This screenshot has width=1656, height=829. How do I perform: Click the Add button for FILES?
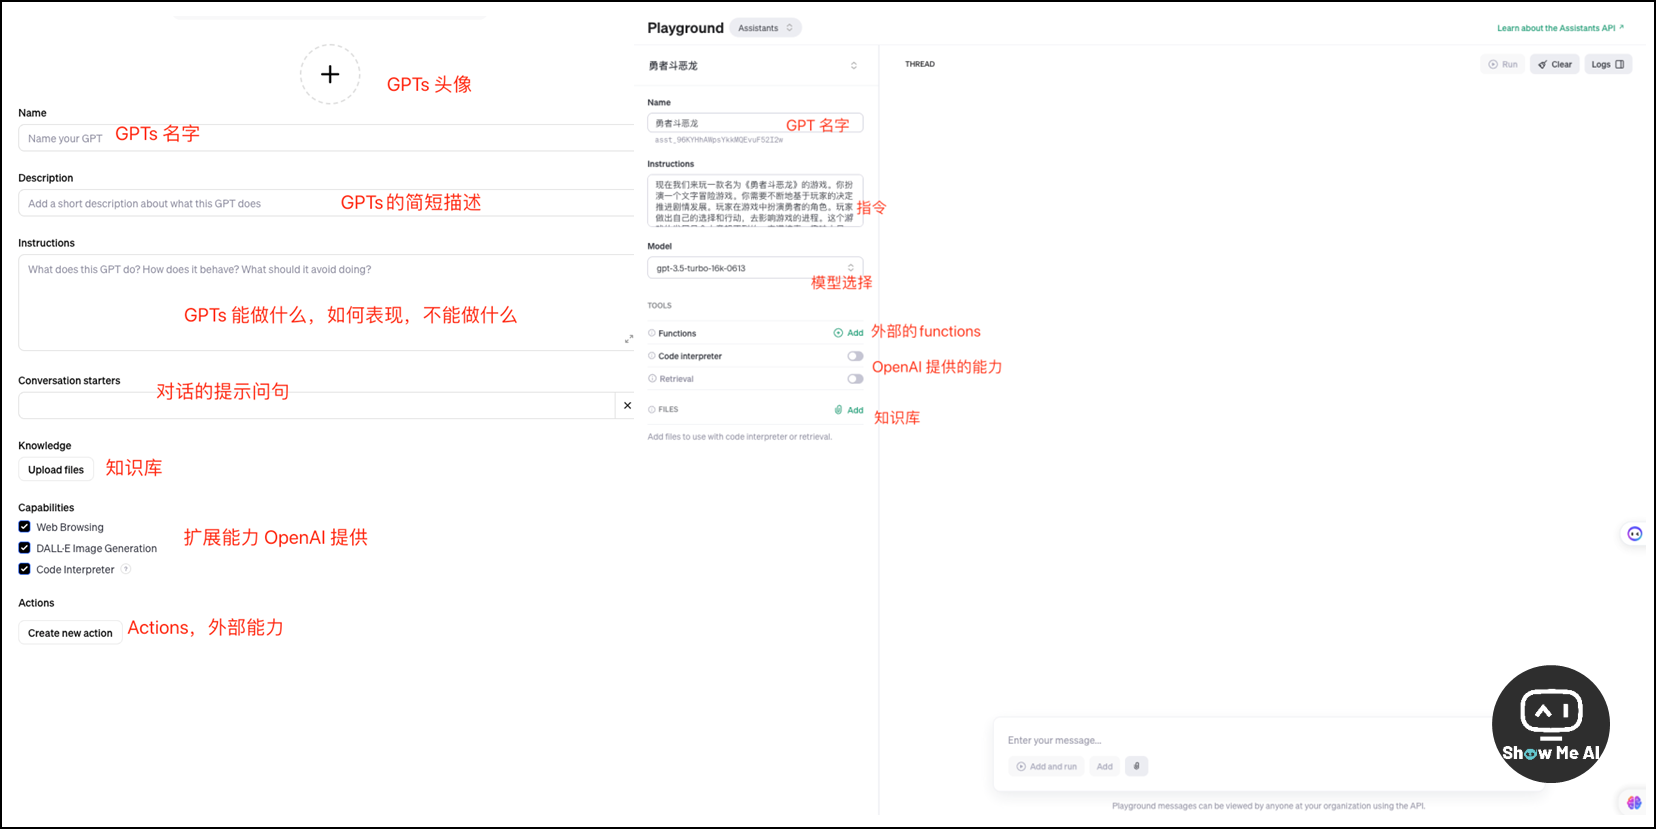(849, 410)
